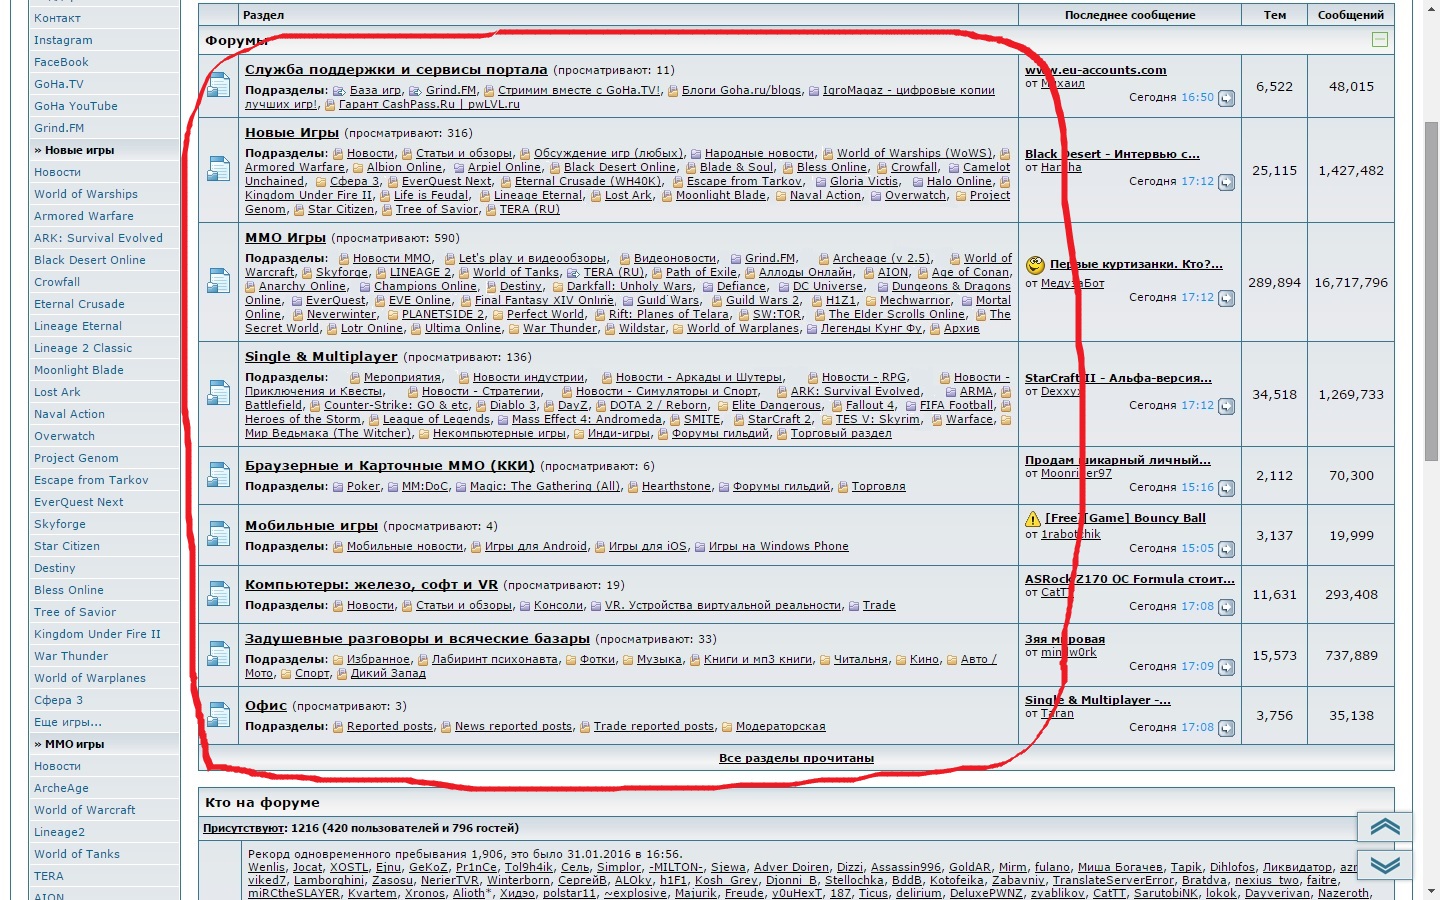Open Мобильные игры forum heading
Image resolution: width=1440 pixels, height=900 pixels.
tap(311, 526)
